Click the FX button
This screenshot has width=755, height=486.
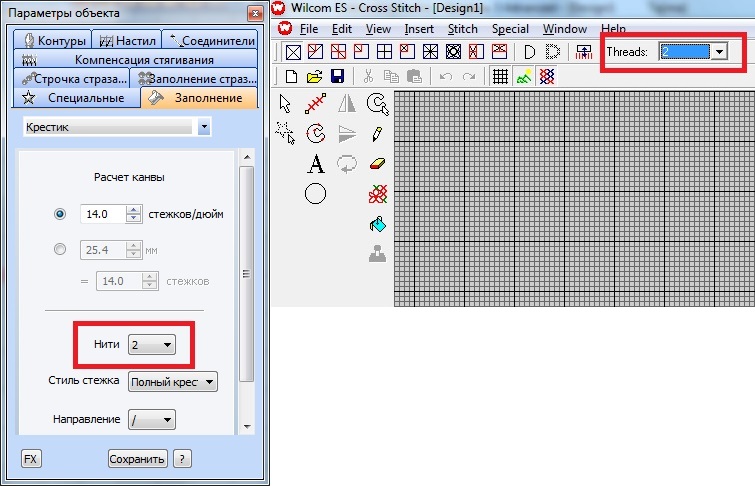pos(31,459)
